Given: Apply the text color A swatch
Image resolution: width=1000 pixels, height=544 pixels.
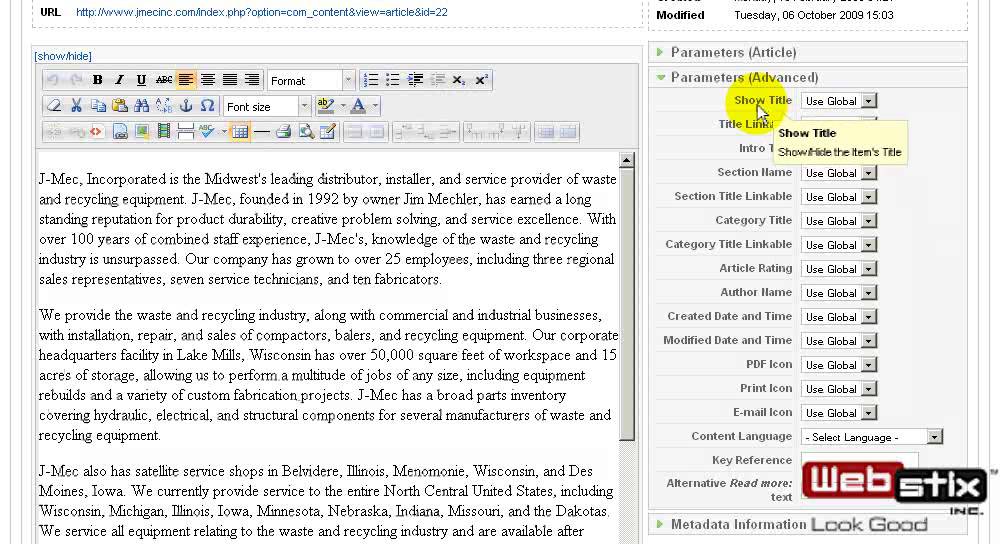Looking at the screenshot, I should [358, 106].
